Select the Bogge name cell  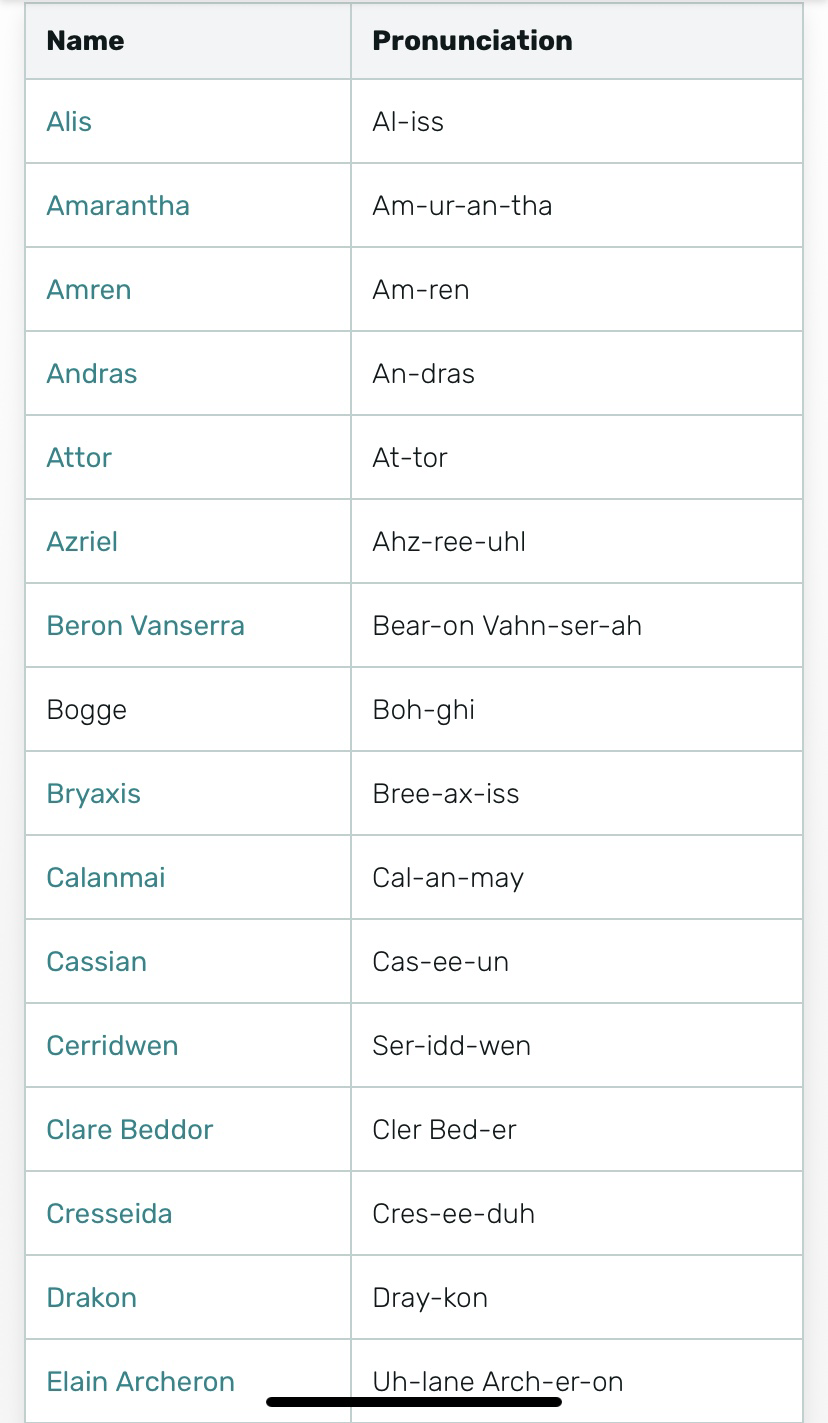pyautogui.click(x=87, y=710)
